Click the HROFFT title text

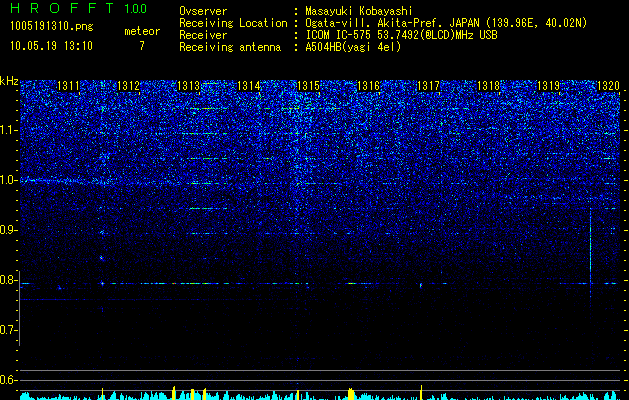point(62,8)
